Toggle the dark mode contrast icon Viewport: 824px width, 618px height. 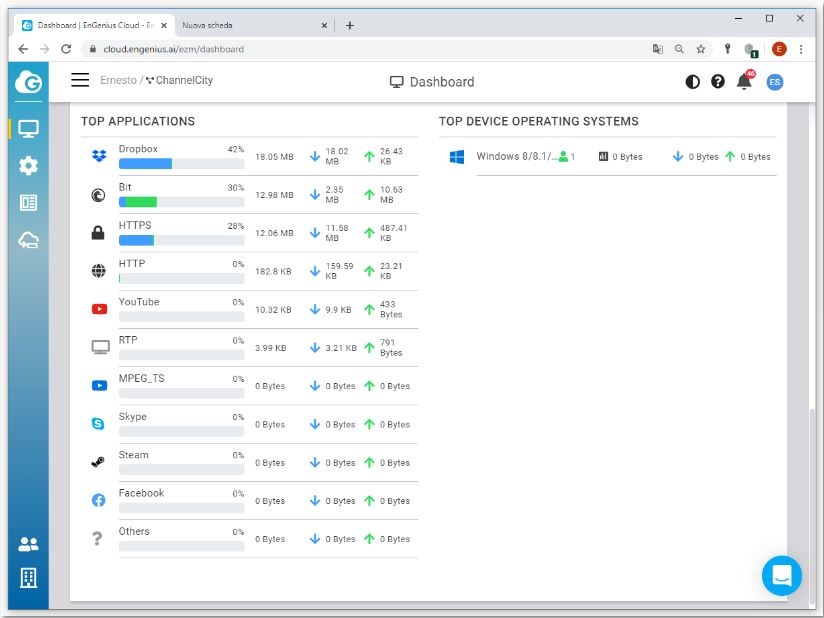[693, 82]
